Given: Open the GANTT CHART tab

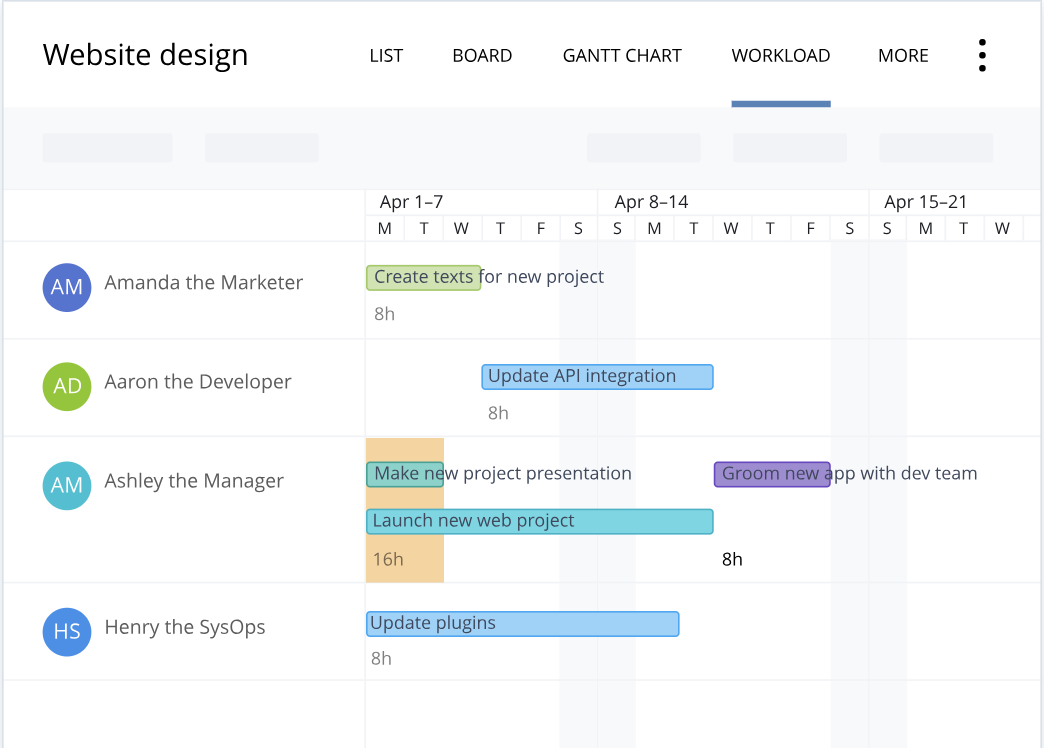Looking at the screenshot, I should pos(622,56).
